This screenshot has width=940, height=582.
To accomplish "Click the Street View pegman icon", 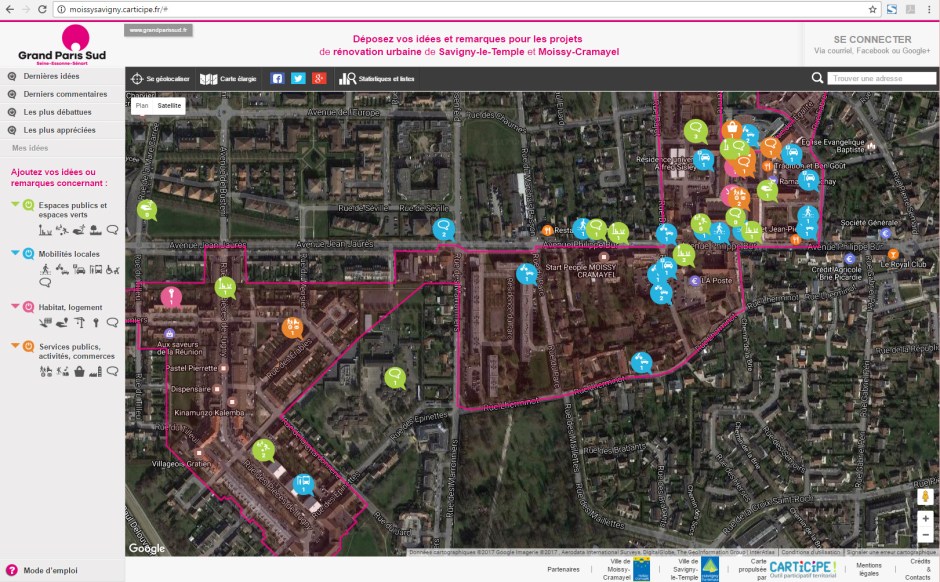I will [x=925, y=496].
